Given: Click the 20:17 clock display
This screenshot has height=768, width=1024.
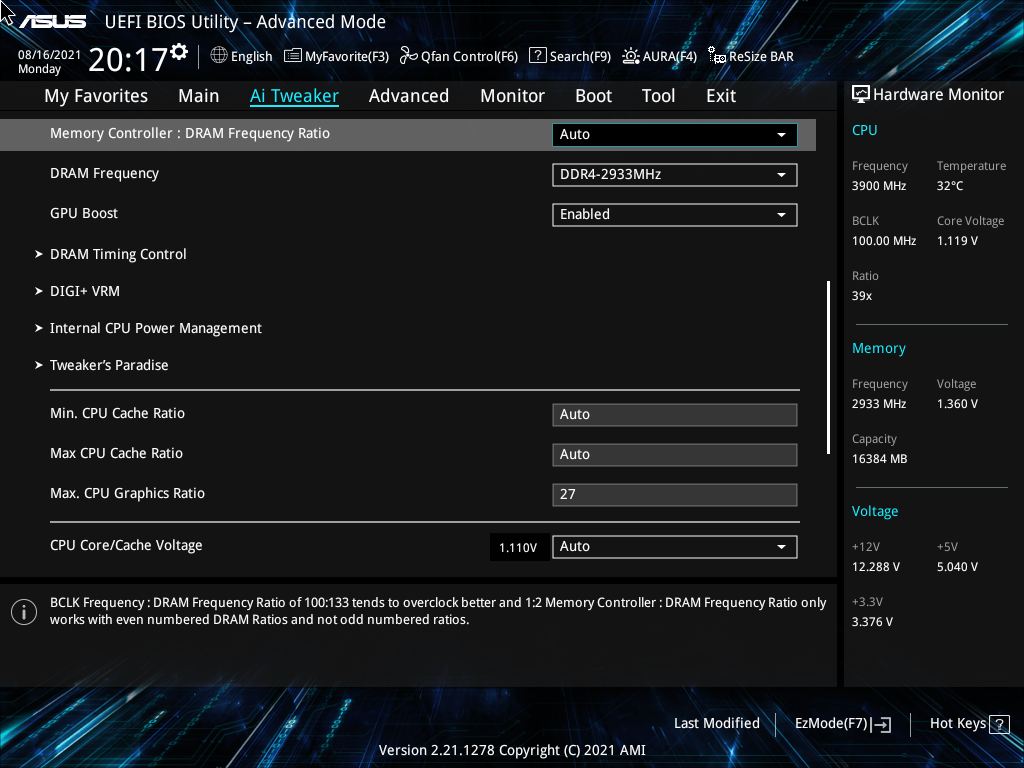Looking at the screenshot, I should tap(128, 59).
